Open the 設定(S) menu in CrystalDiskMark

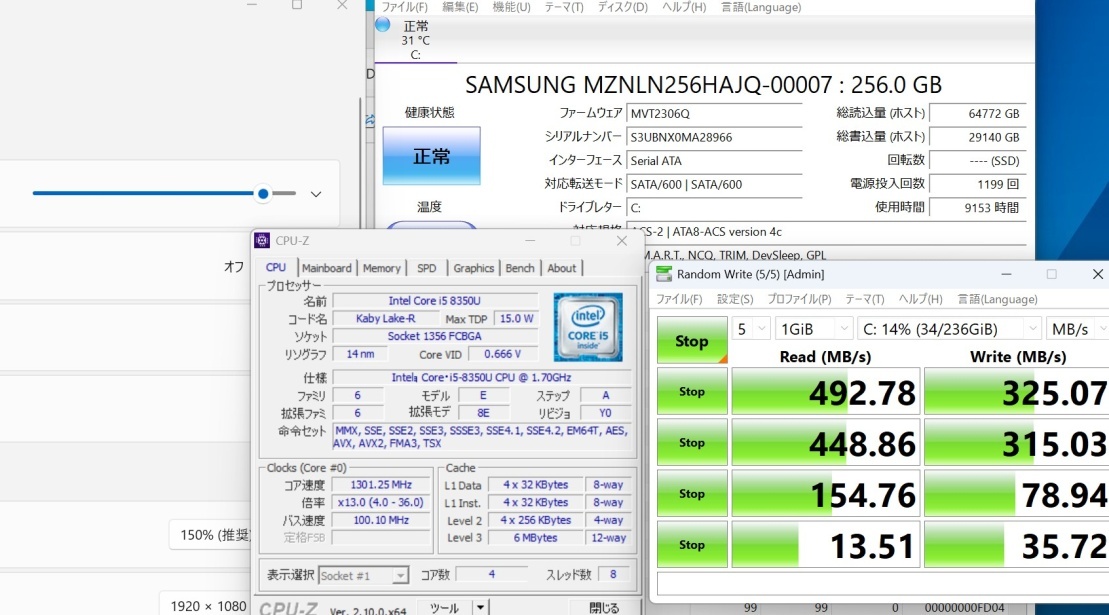point(735,299)
